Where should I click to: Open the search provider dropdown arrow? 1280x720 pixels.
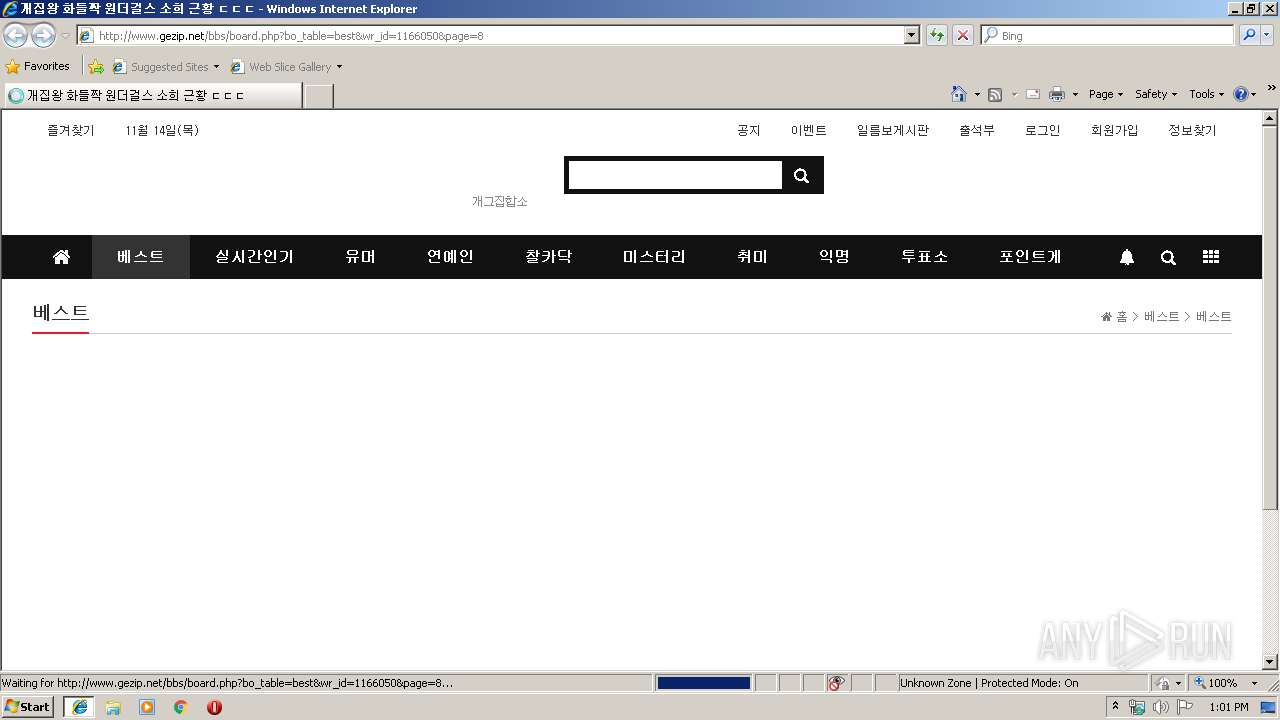tap(1268, 35)
